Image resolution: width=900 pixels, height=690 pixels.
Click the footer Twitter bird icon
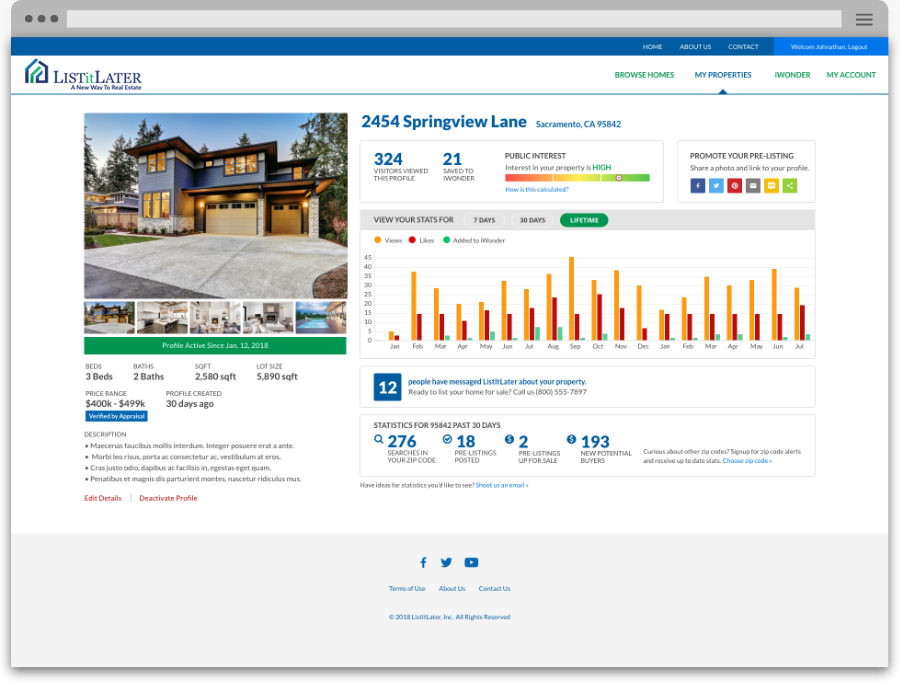[x=446, y=563]
